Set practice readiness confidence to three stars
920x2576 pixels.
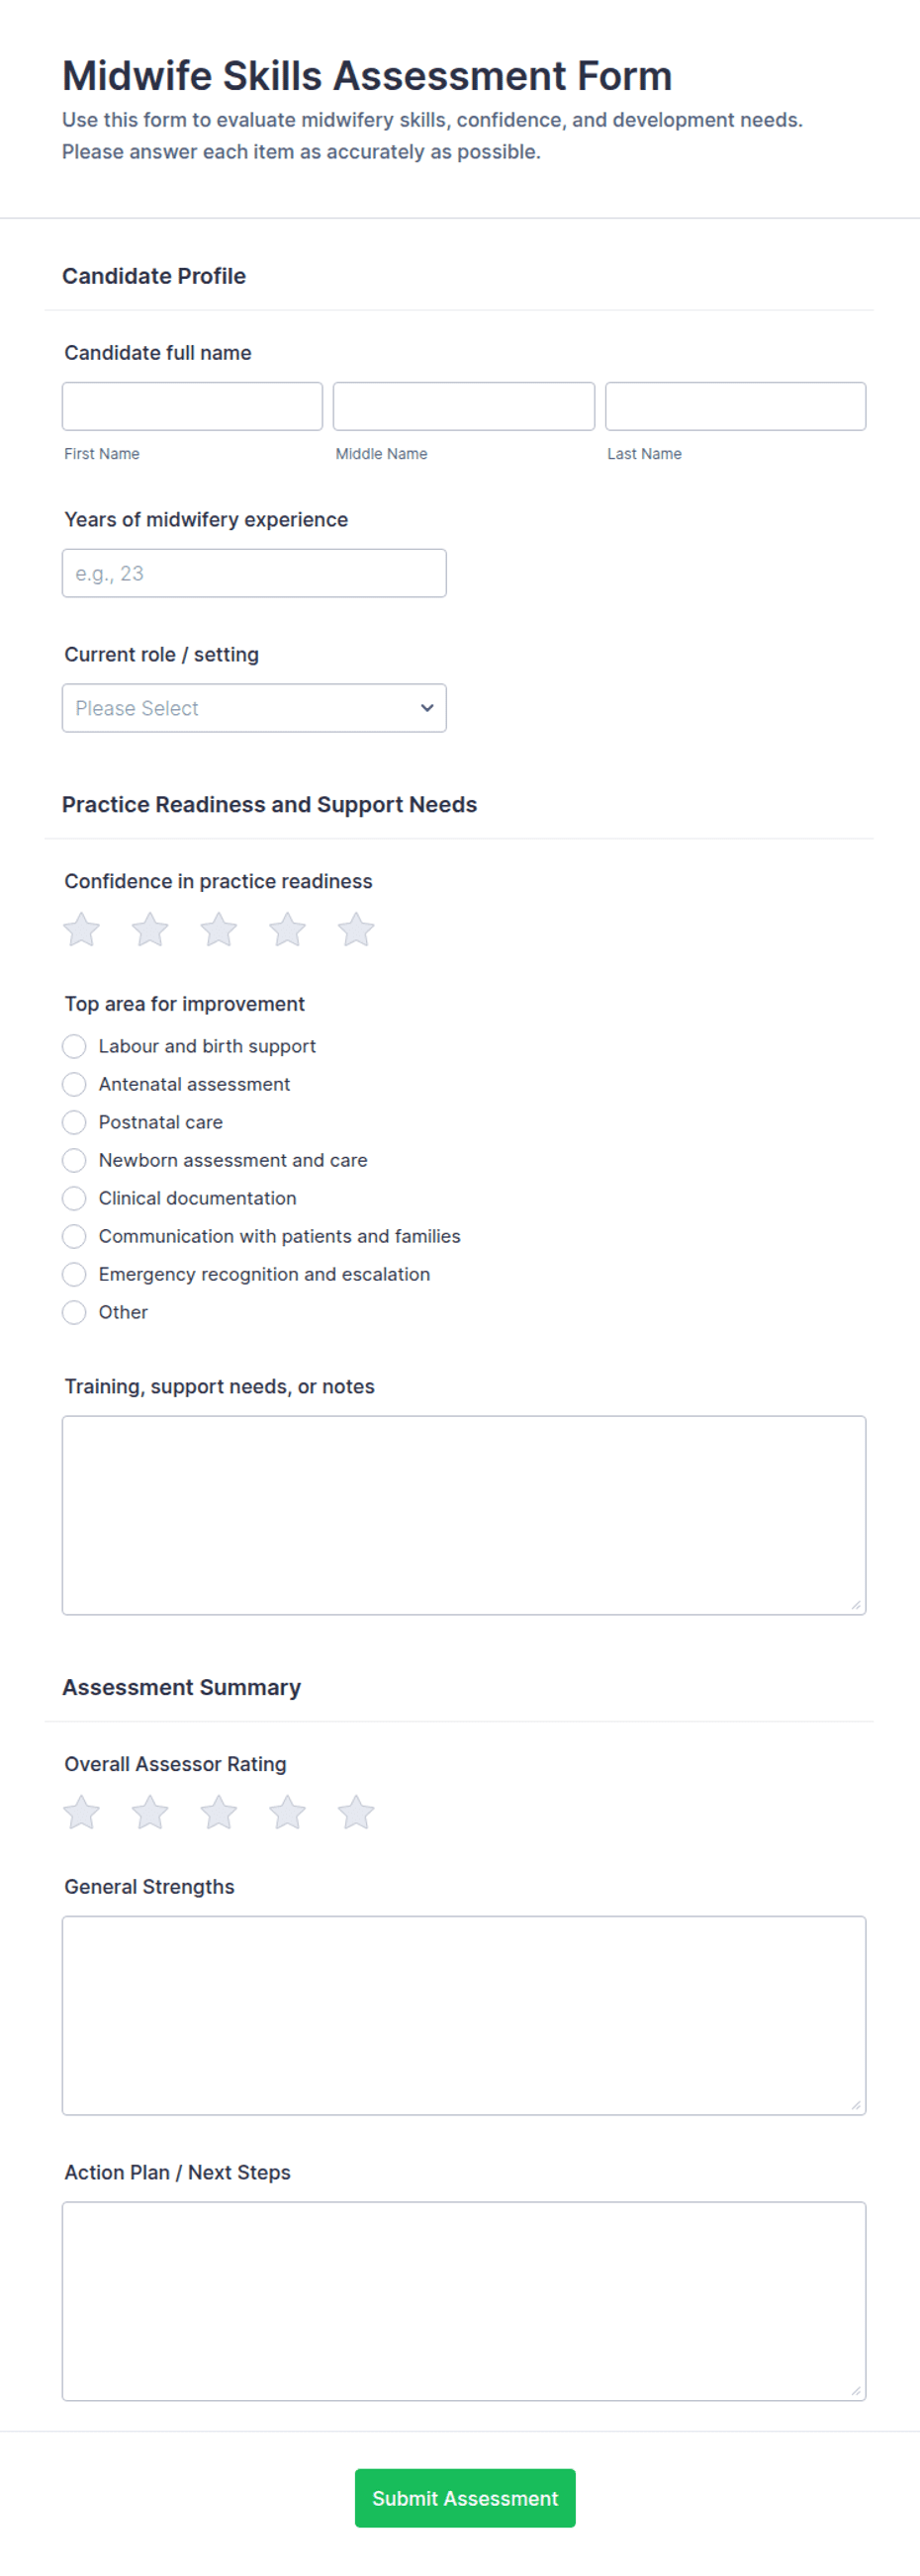pyautogui.click(x=218, y=930)
